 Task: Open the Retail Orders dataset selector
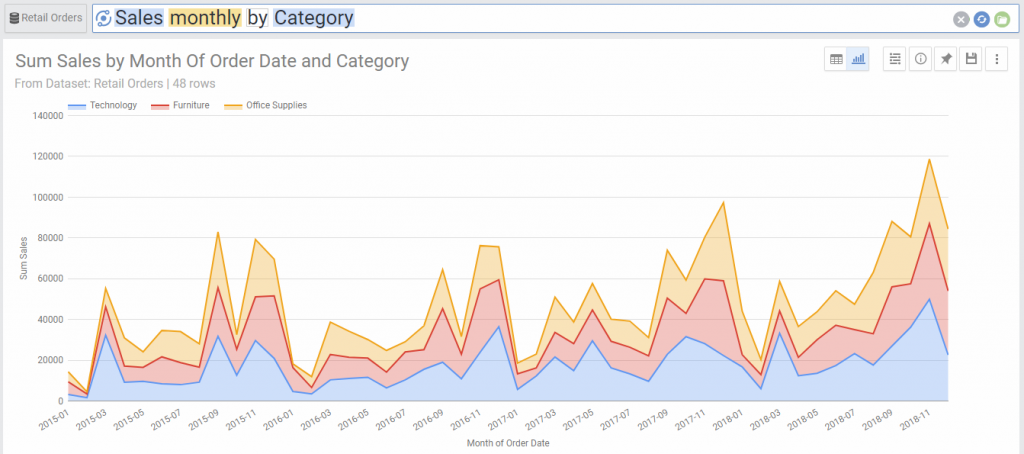[x=46, y=18]
